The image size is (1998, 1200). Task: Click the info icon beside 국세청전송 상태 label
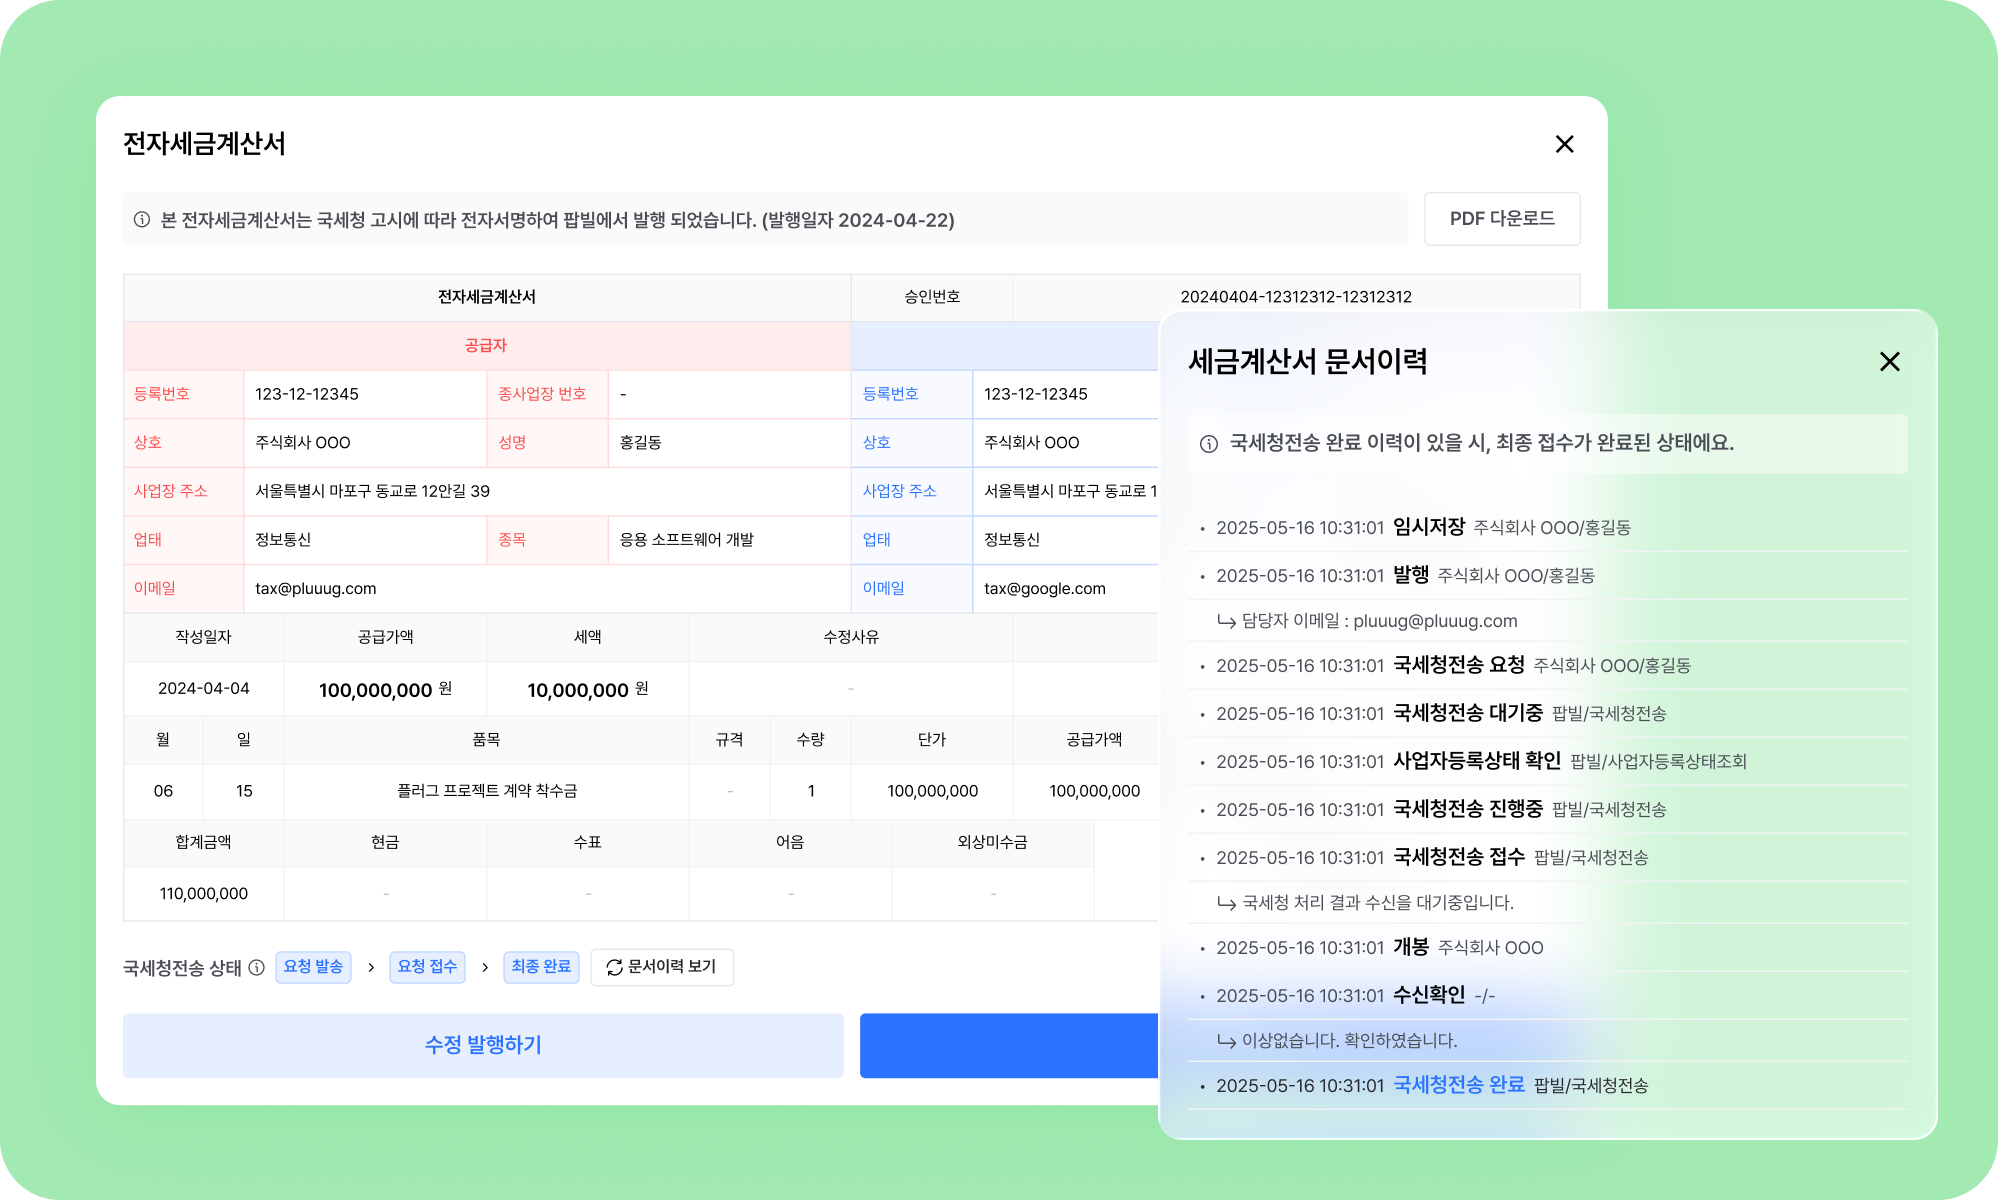(258, 967)
